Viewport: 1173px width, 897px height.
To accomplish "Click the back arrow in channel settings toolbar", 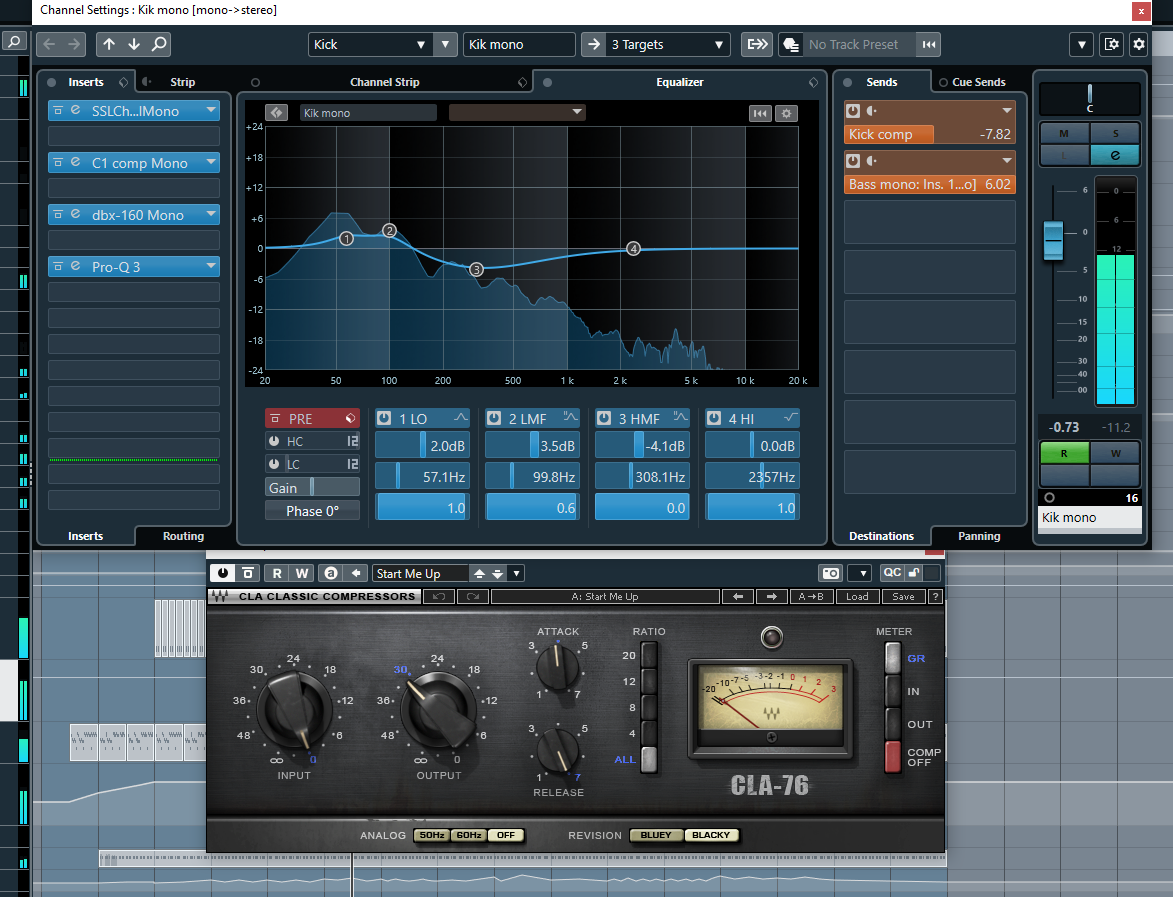I will 49,44.
